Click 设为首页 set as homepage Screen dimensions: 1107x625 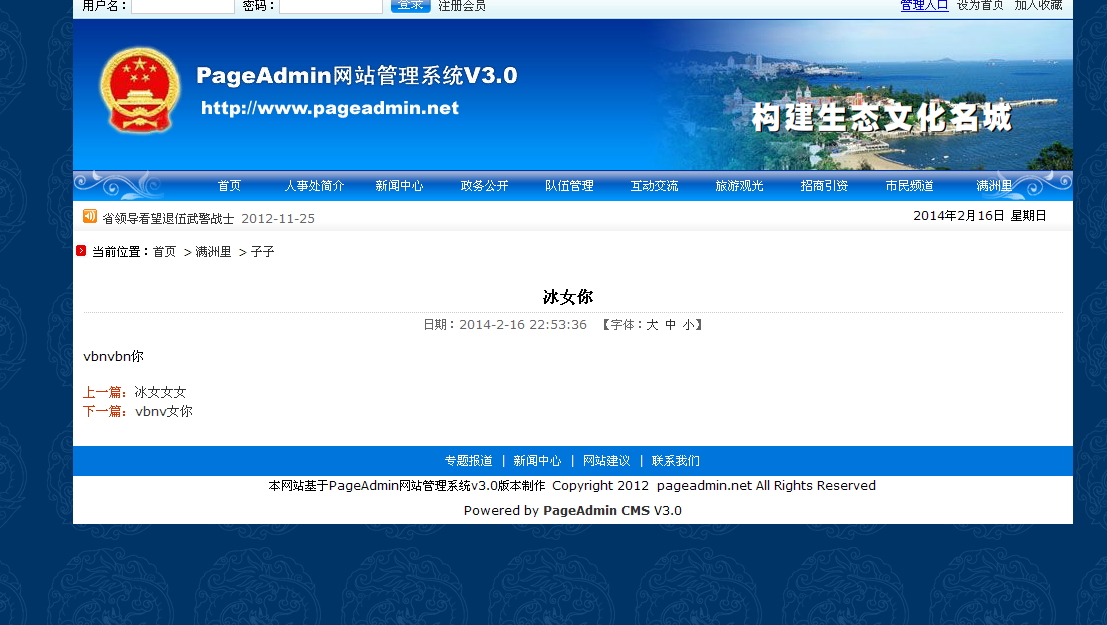[980, 5]
